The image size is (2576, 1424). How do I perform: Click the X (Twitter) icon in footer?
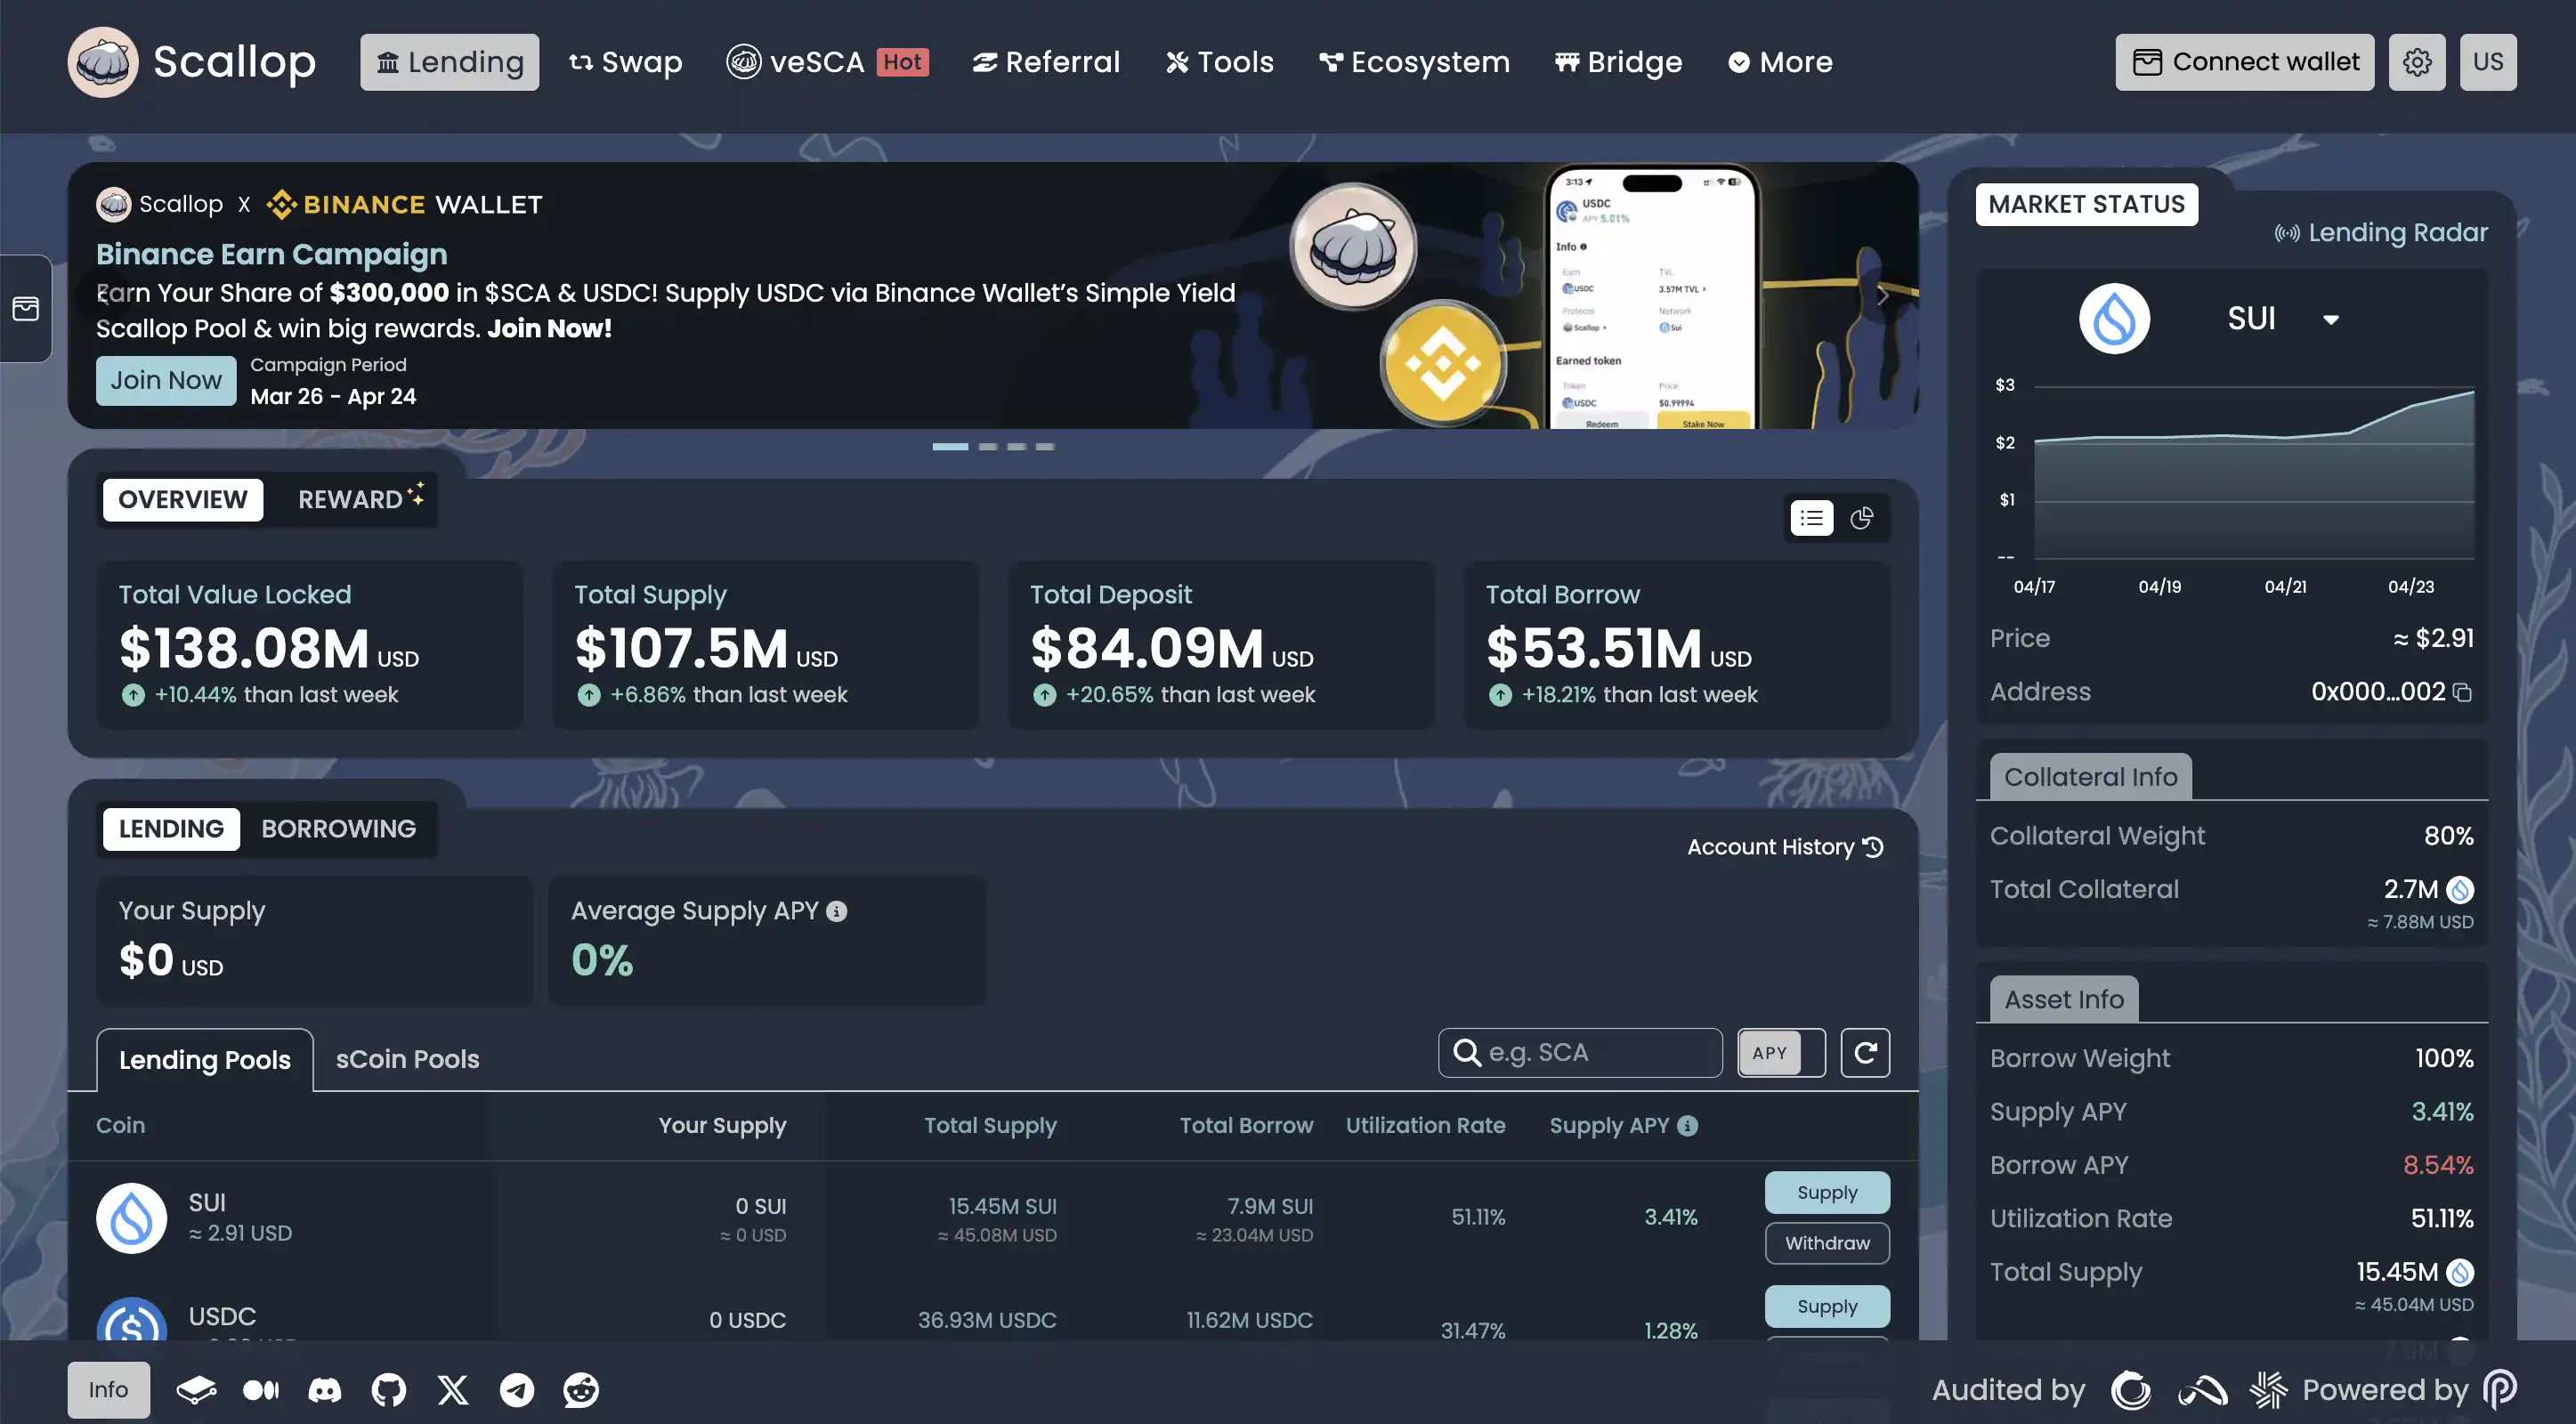coord(453,1390)
